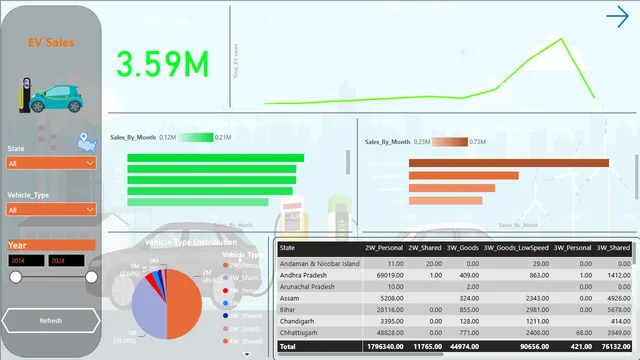
Task: Sort table by State column header
Action: click(287, 248)
